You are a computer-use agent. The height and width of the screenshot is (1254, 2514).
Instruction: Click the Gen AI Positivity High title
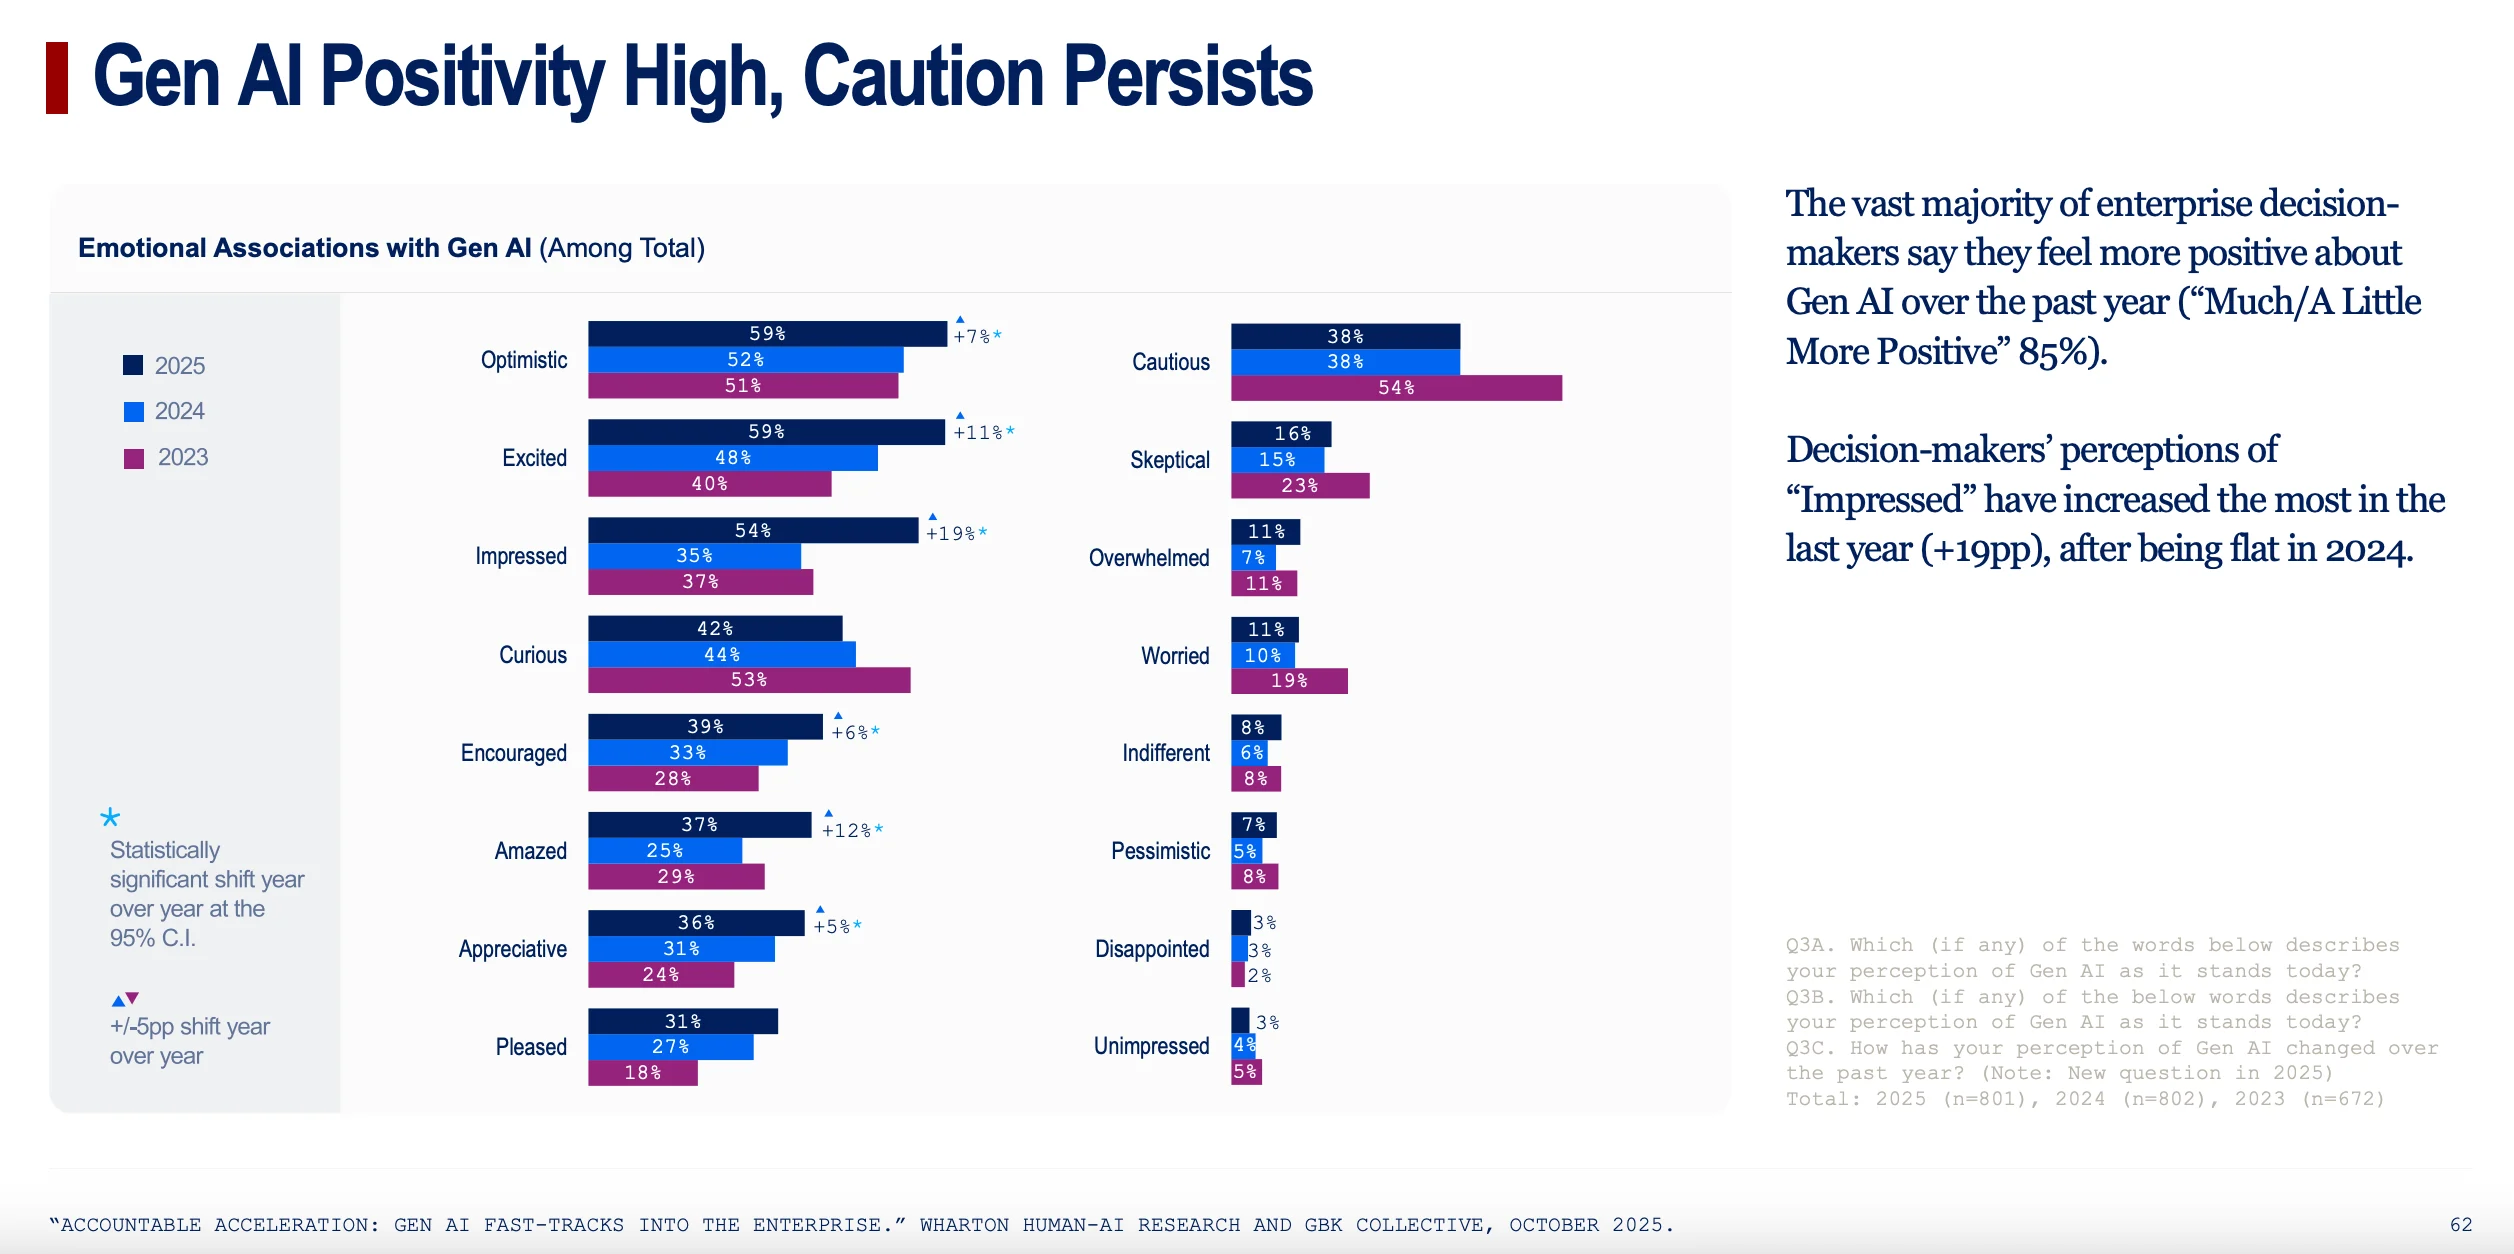click(x=703, y=77)
